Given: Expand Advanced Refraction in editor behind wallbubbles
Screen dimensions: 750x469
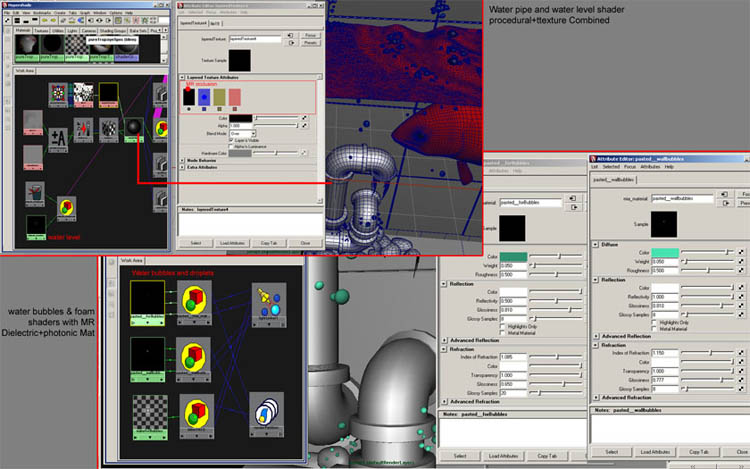Looking at the screenshot, I should click(x=444, y=402).
